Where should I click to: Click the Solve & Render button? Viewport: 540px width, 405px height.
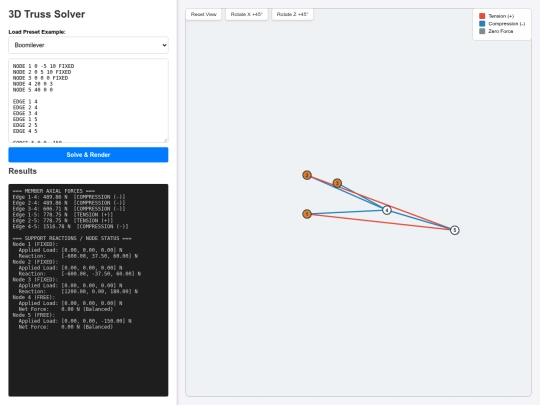tap(88, 155)
